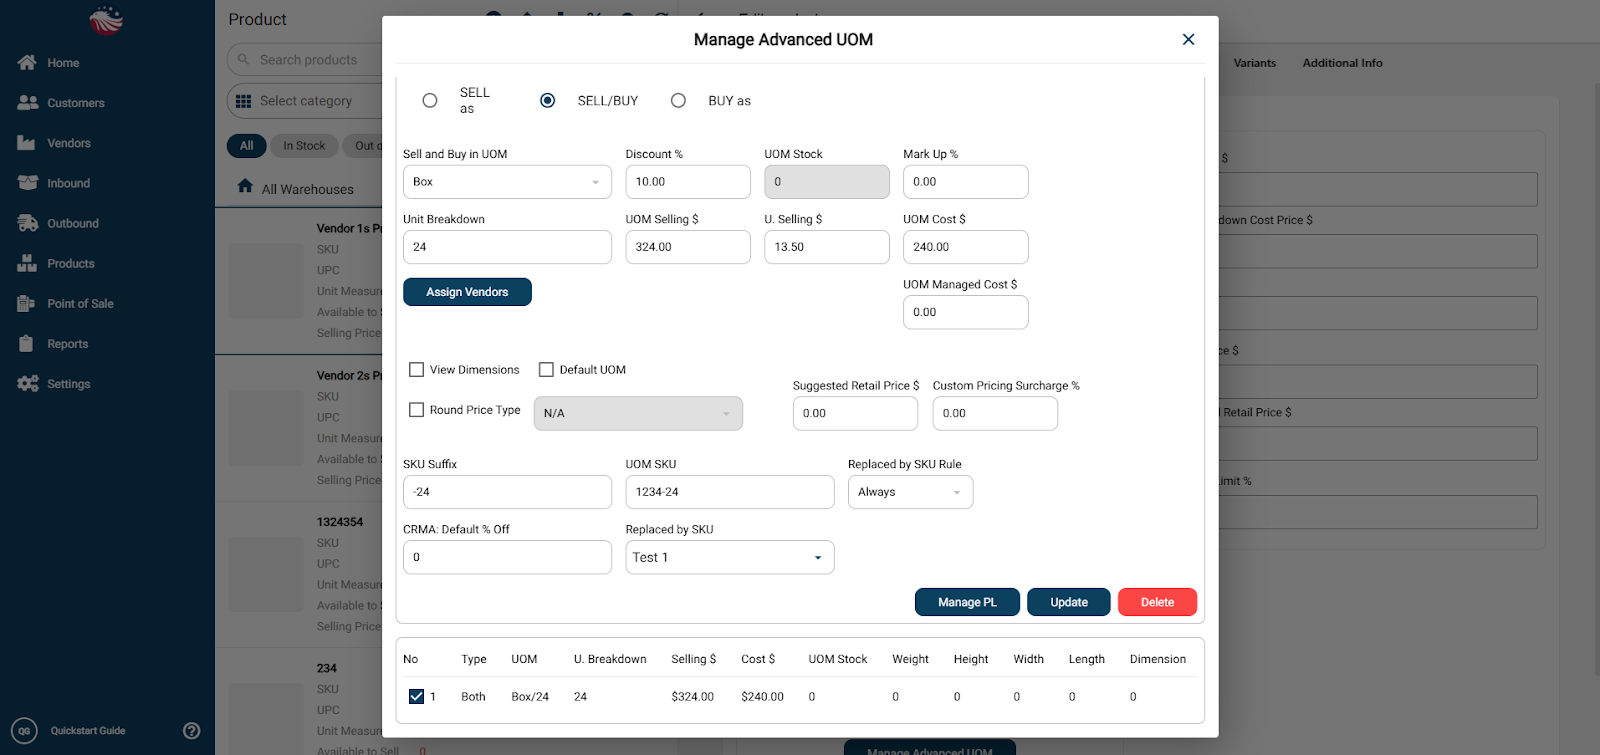This screenshot has height=755, width=1600.
Task: Select the SELL as radio option
Action: (430, 100)
